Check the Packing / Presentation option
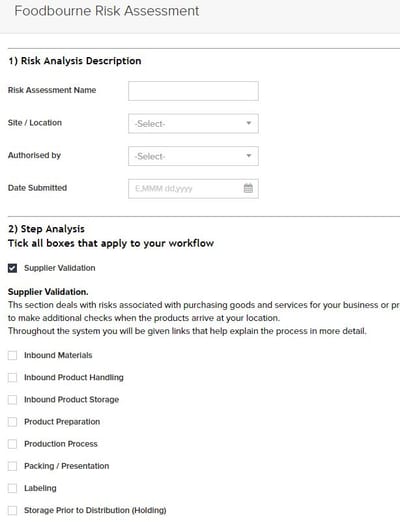The width and height of the screenshot is (400, 522). point(12,466)
